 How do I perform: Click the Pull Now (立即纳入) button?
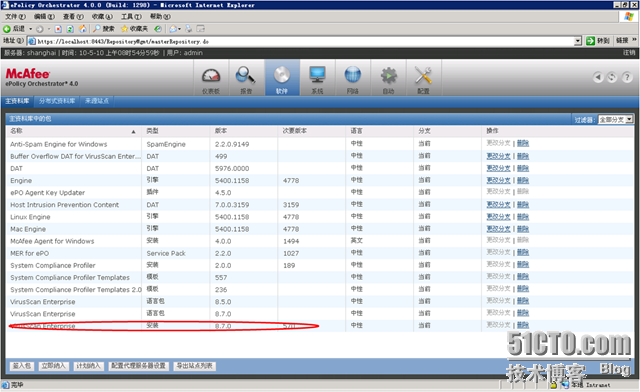[x=53, y=366]
